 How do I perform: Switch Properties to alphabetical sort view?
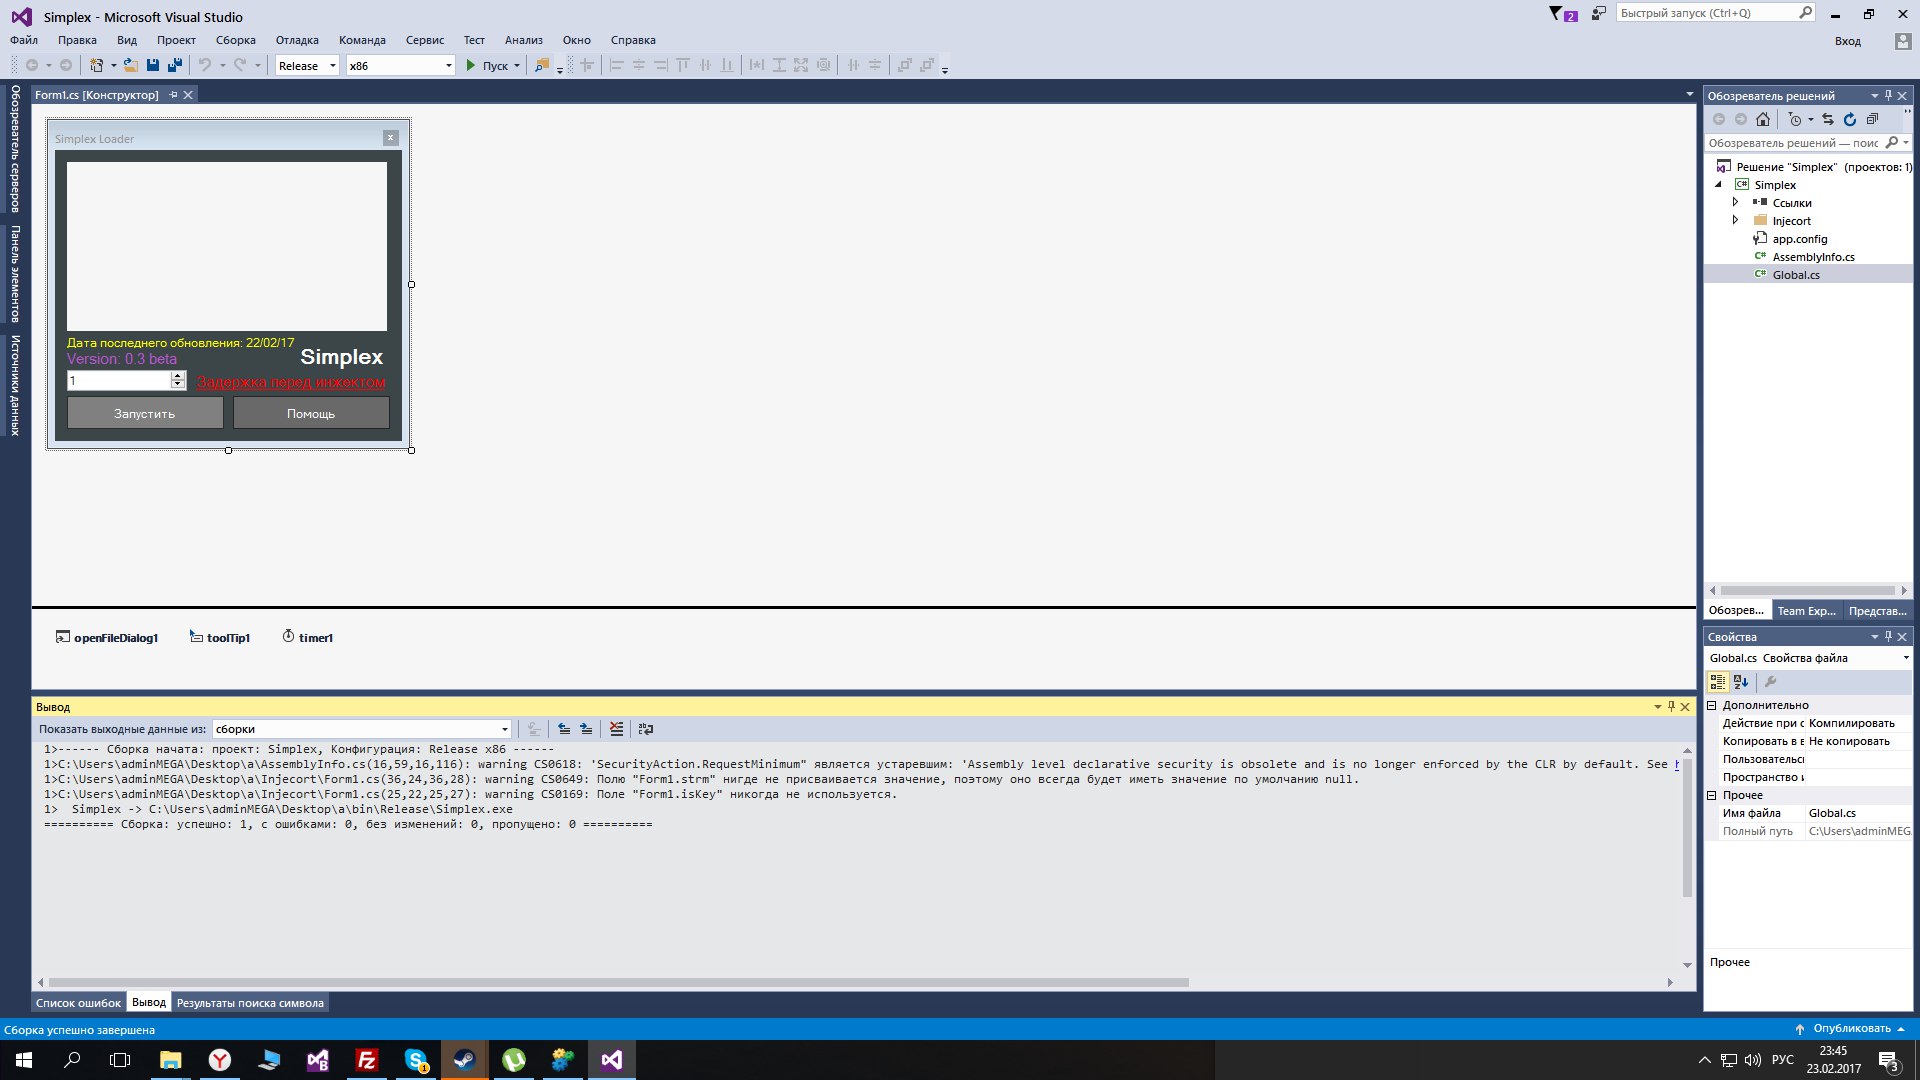click(1741, 682)
